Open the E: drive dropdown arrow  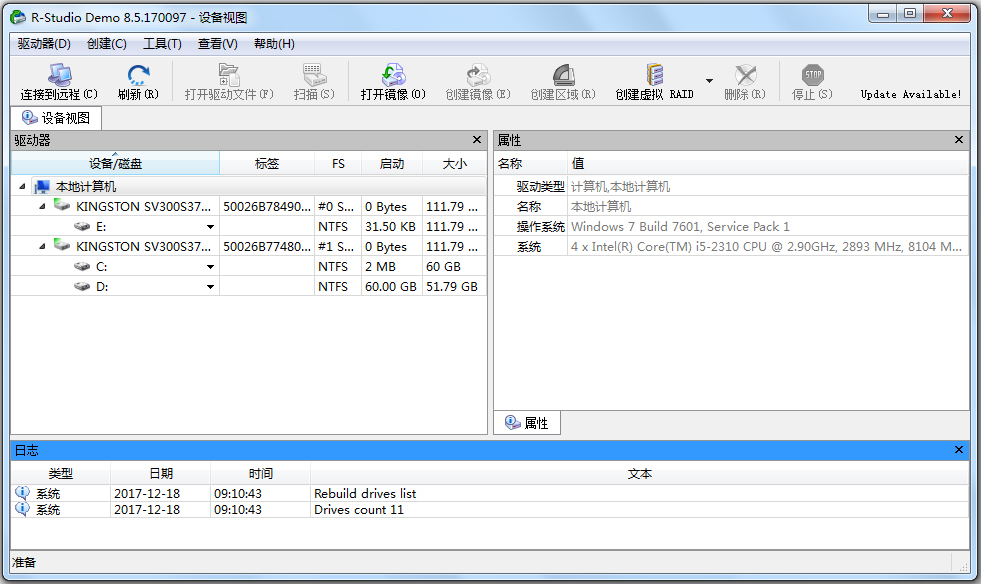pos(210,227)
